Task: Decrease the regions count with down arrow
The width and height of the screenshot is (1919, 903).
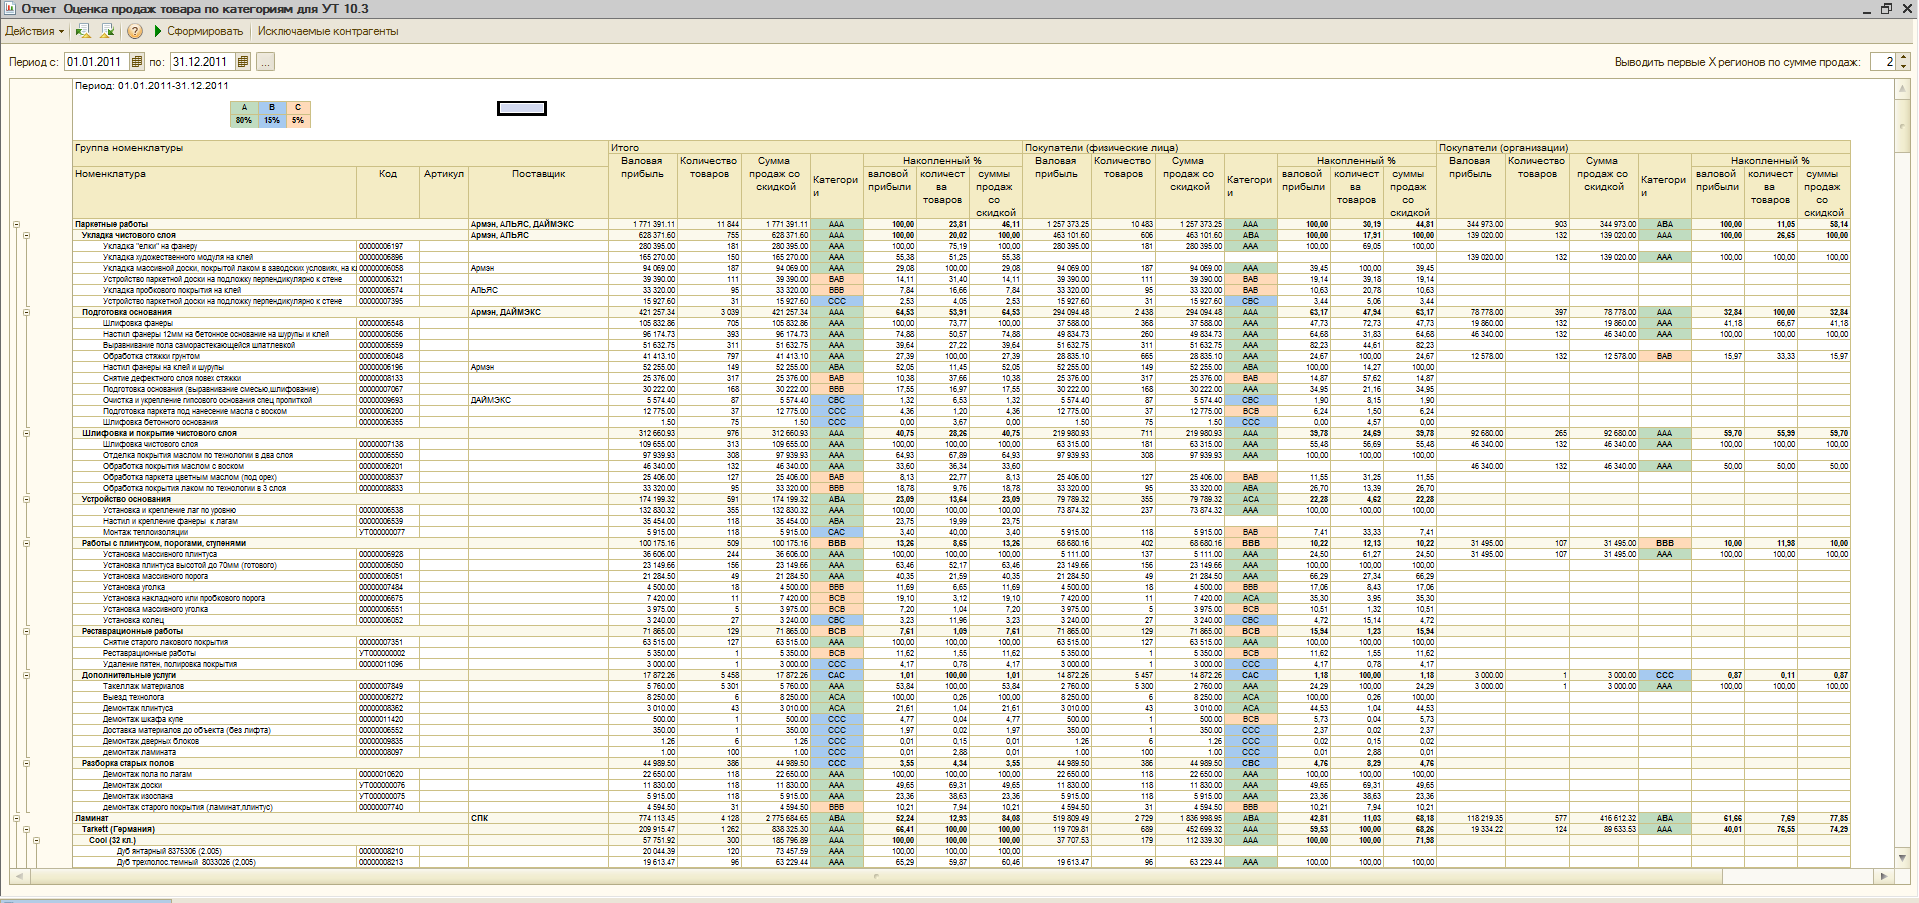Action: [1902, 66]
